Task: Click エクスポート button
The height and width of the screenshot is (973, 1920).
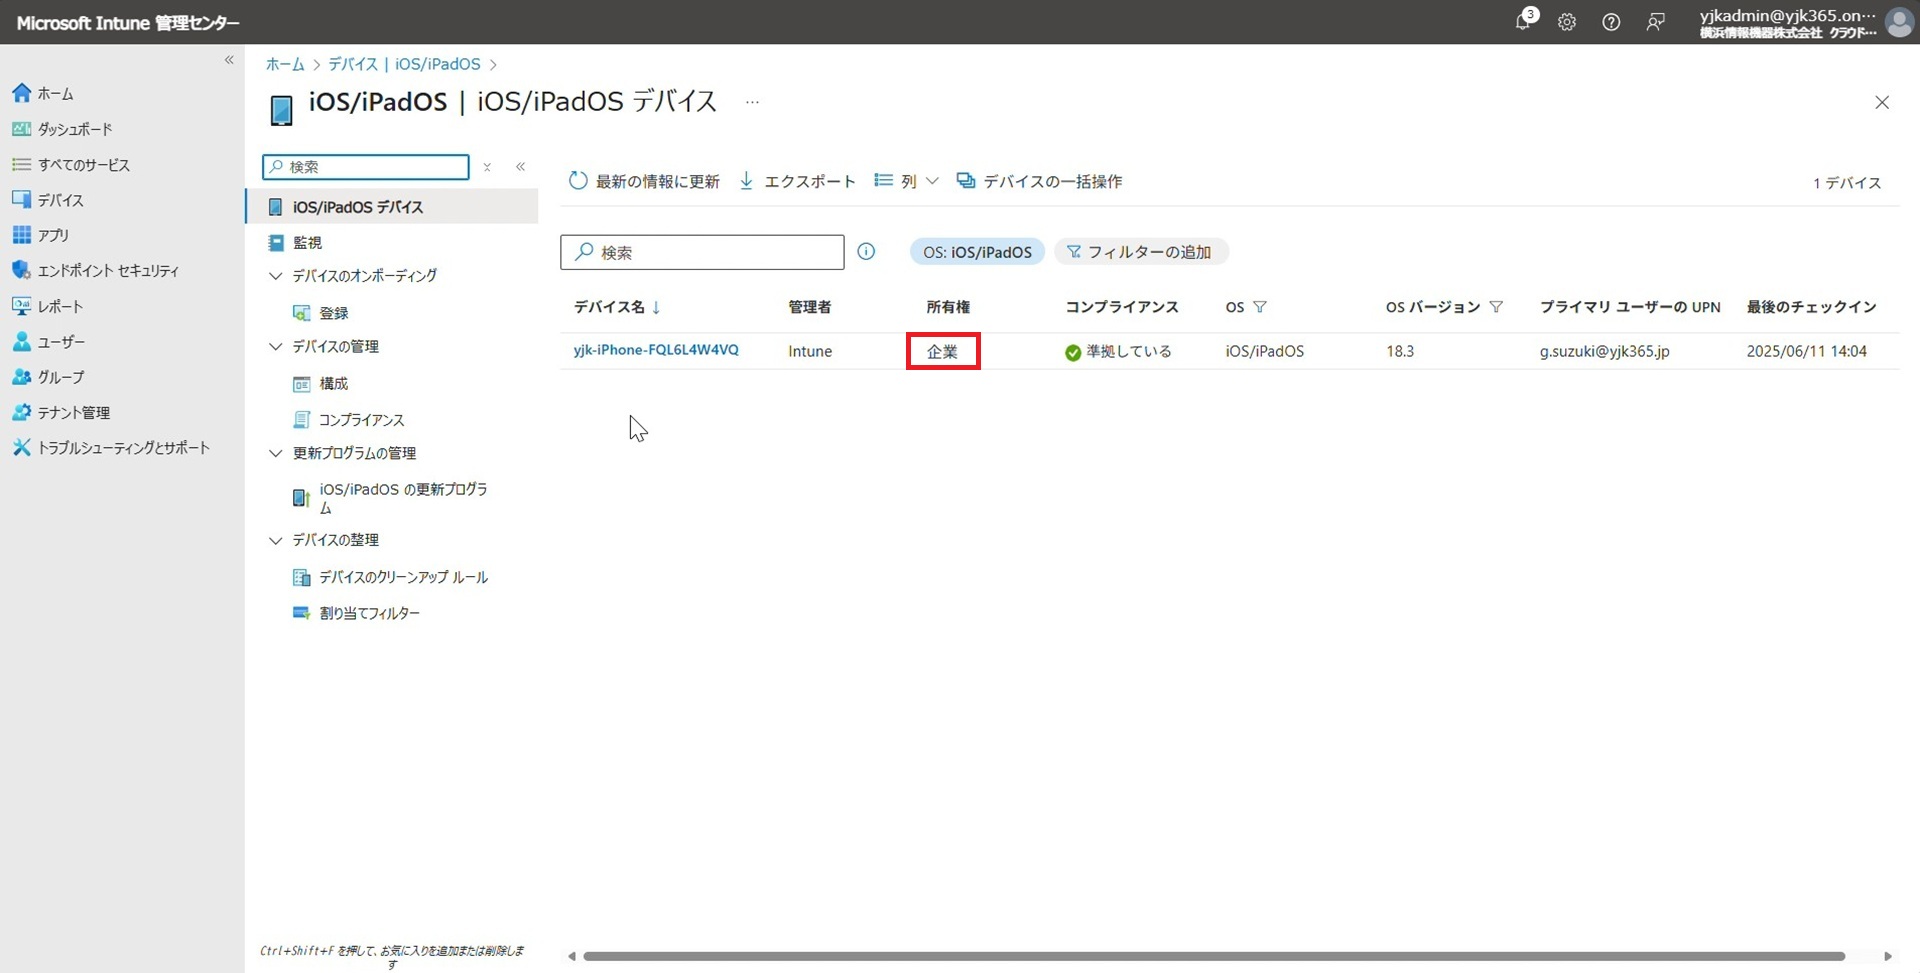Action: pos(797,181)
